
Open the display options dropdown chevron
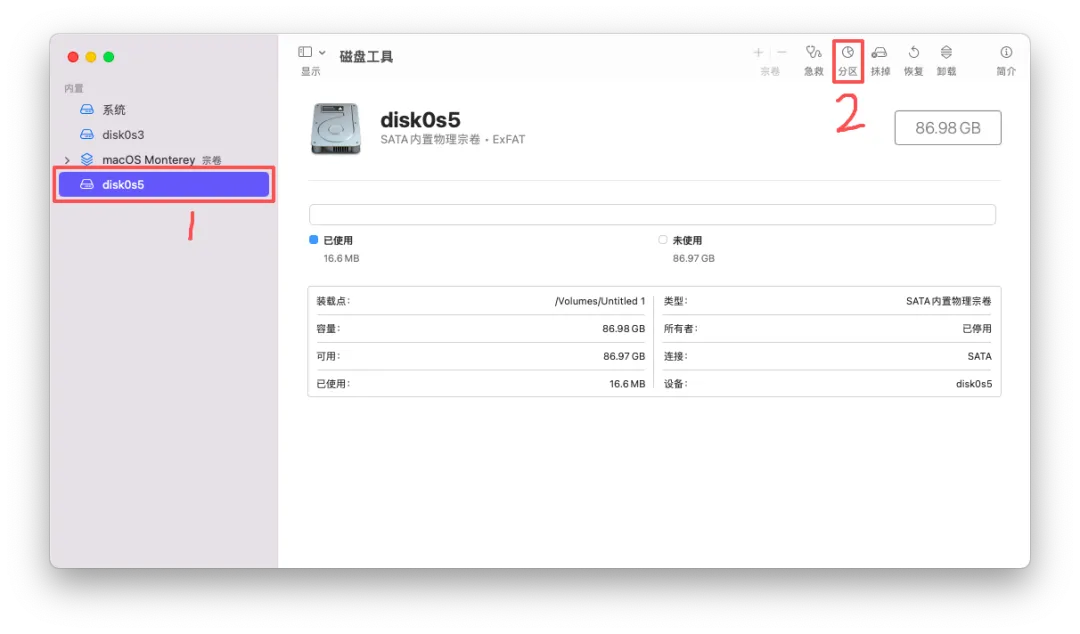pyautogui.click(x=322, y=52)
